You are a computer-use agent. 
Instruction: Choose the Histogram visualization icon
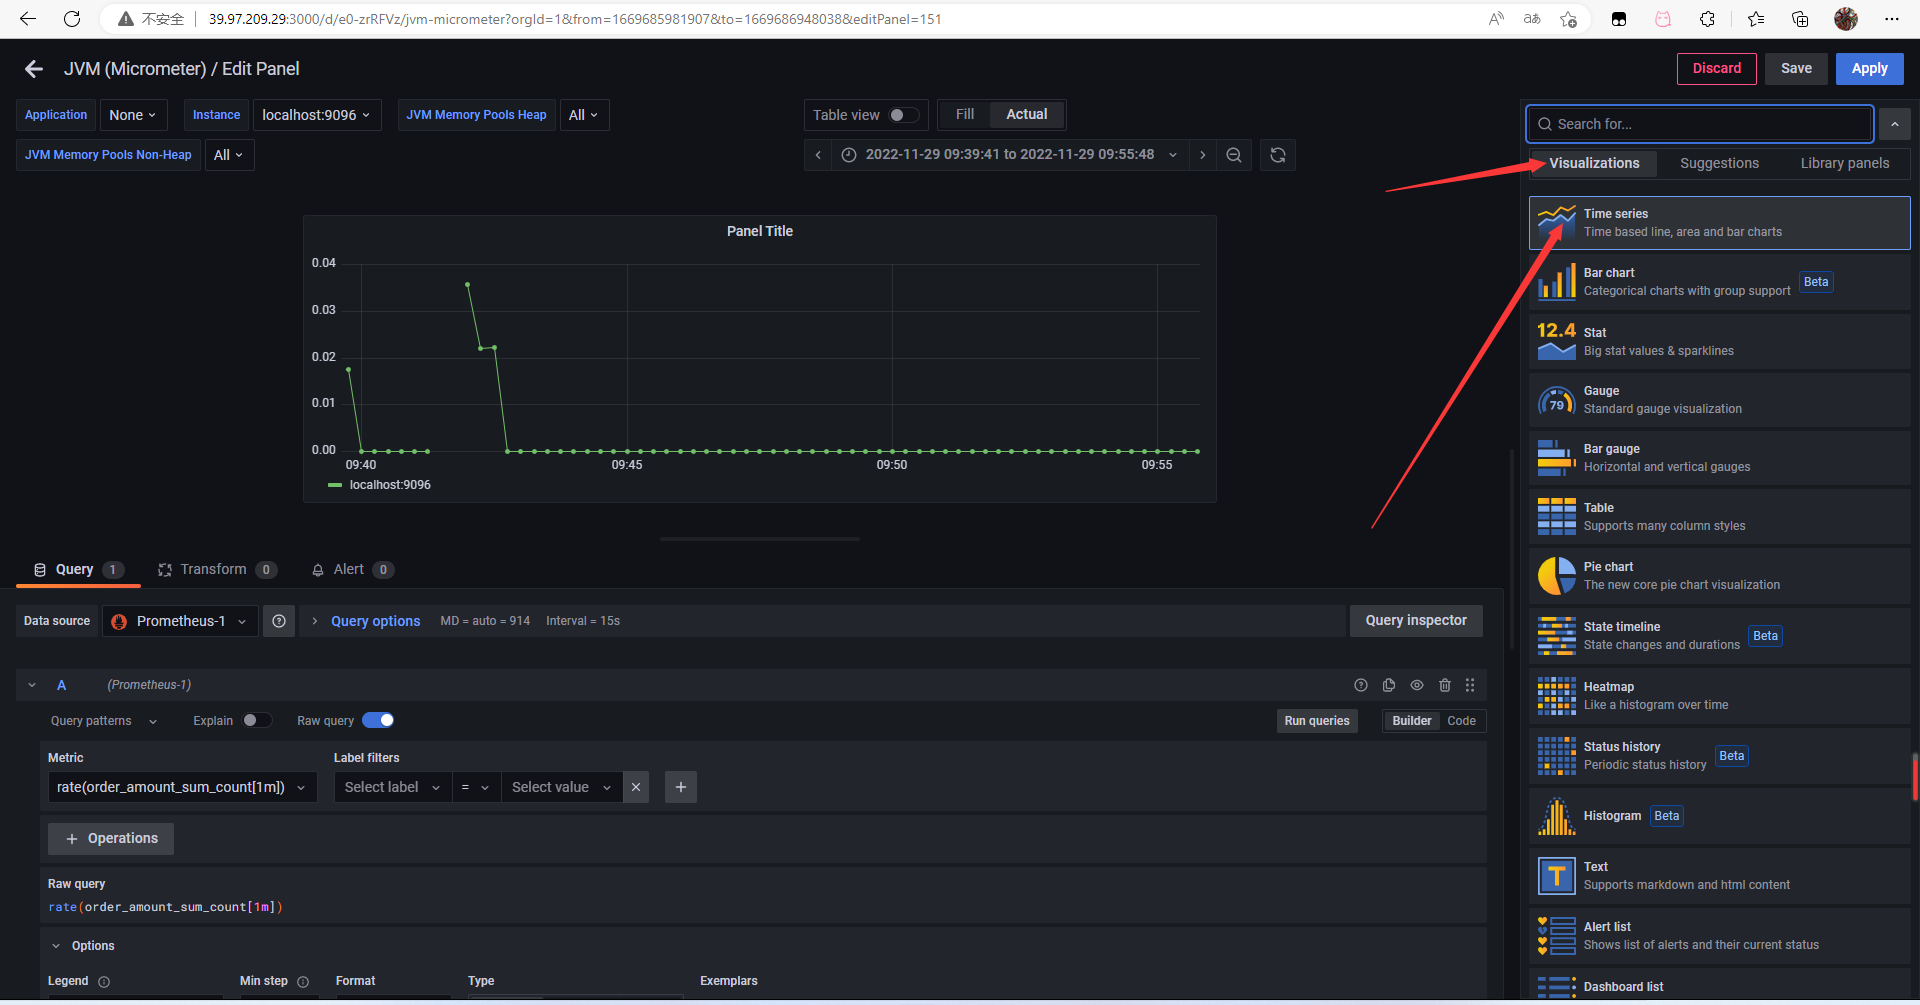coord(1556,816)
